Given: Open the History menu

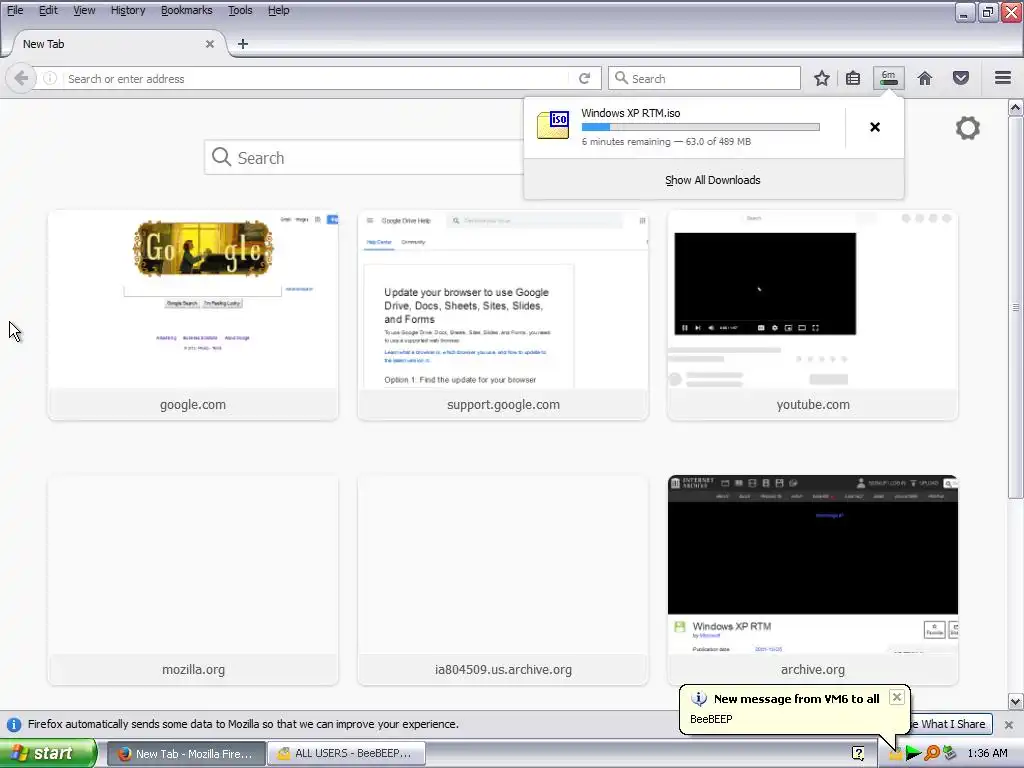Looking at the screenshot, I should [128, 10].
